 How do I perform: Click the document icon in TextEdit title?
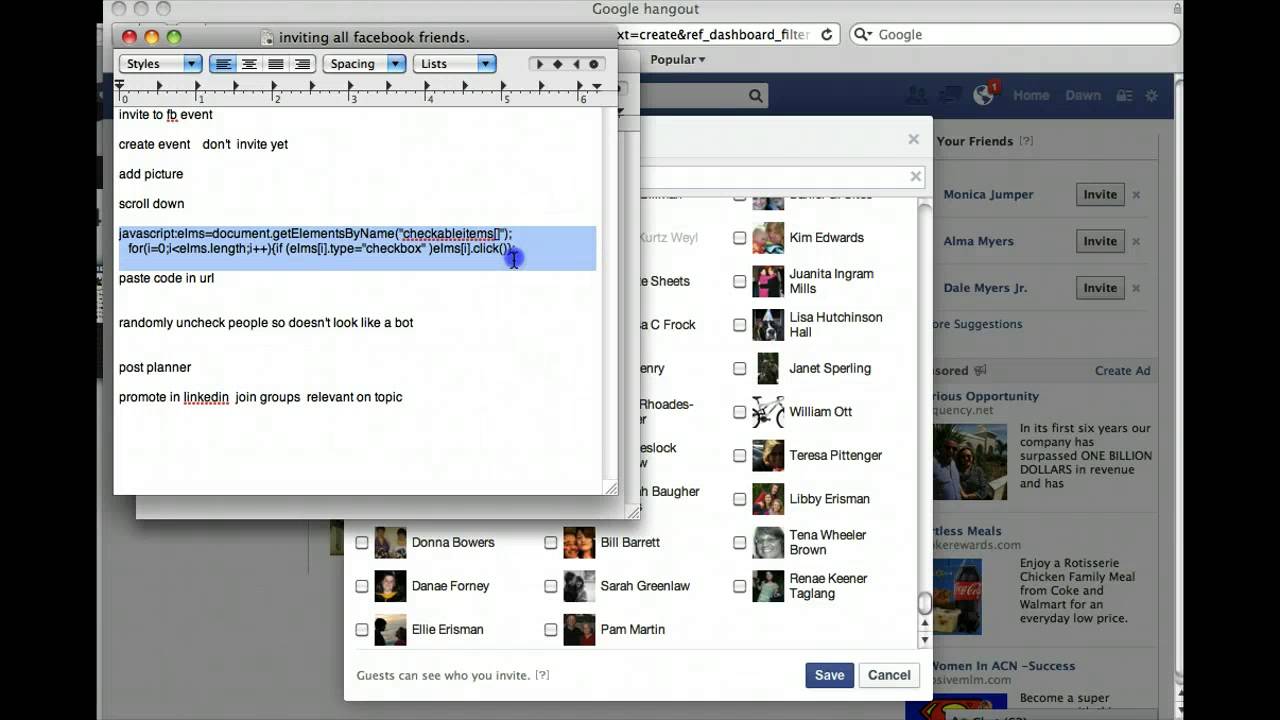point(267,37)
